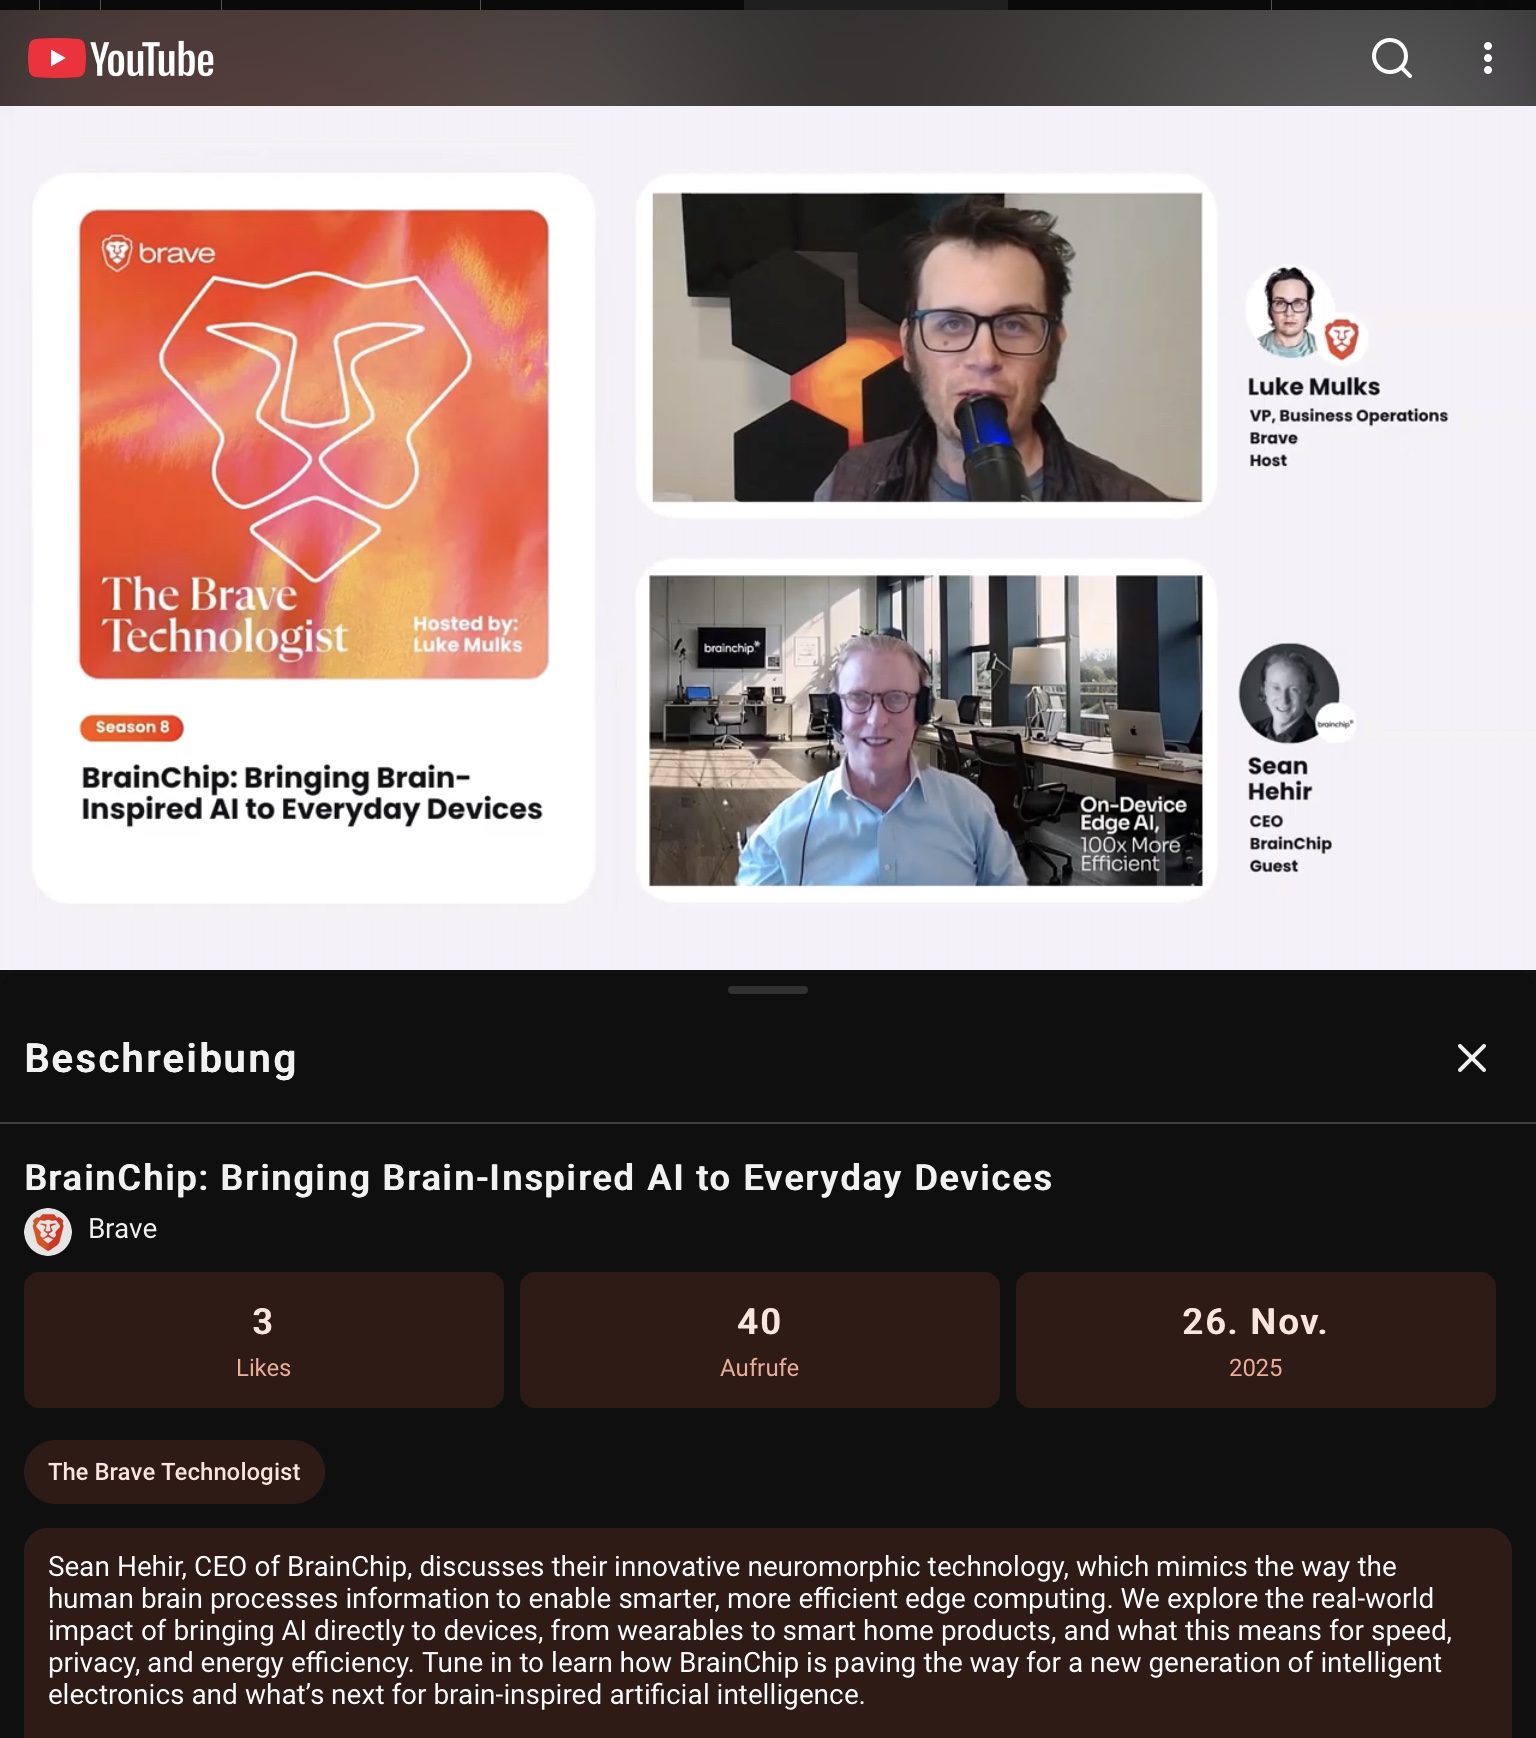
Task: Click the 40 Aufrufe stat box
Action: pyautogui.click(x=760, y=1340)
